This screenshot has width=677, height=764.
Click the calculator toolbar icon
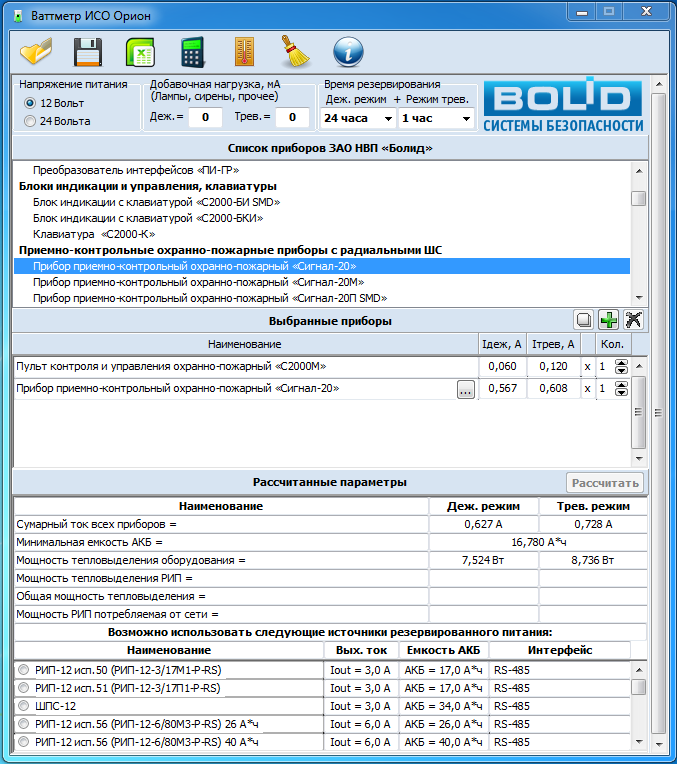(x=192, y=51)
